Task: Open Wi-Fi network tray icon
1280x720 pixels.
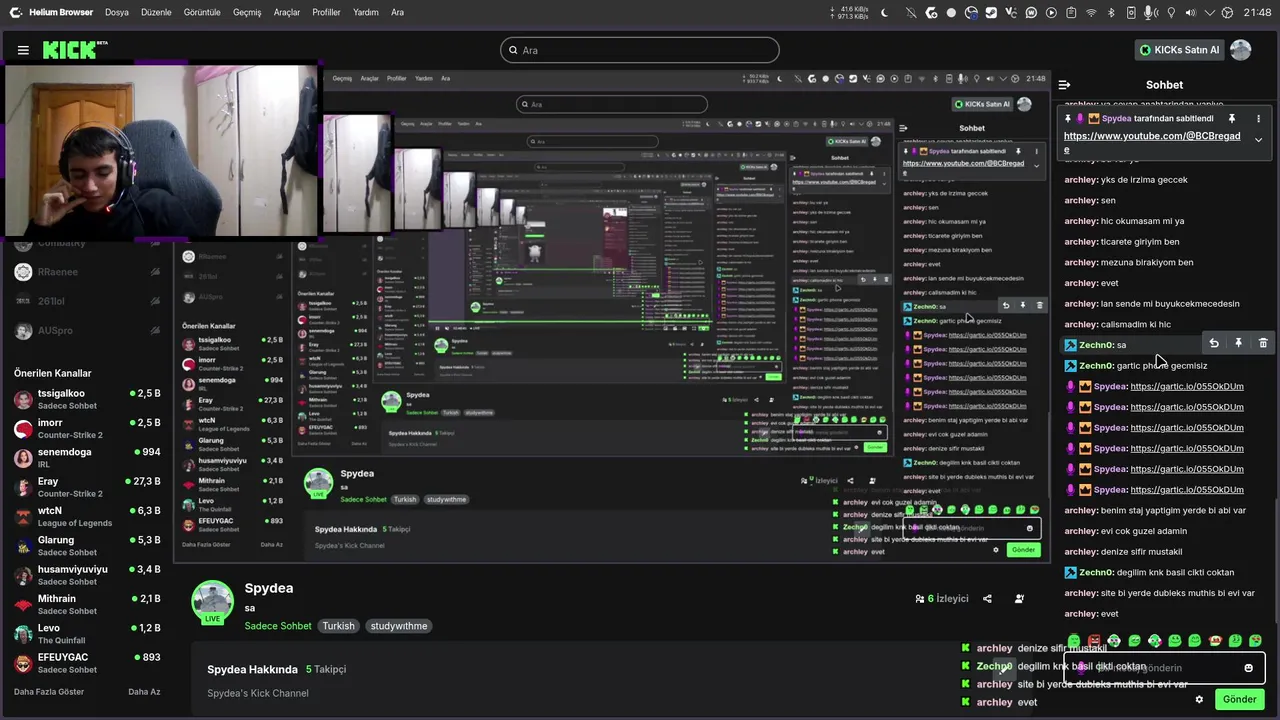Action: pyautogui.click(x=1091, y=13)
